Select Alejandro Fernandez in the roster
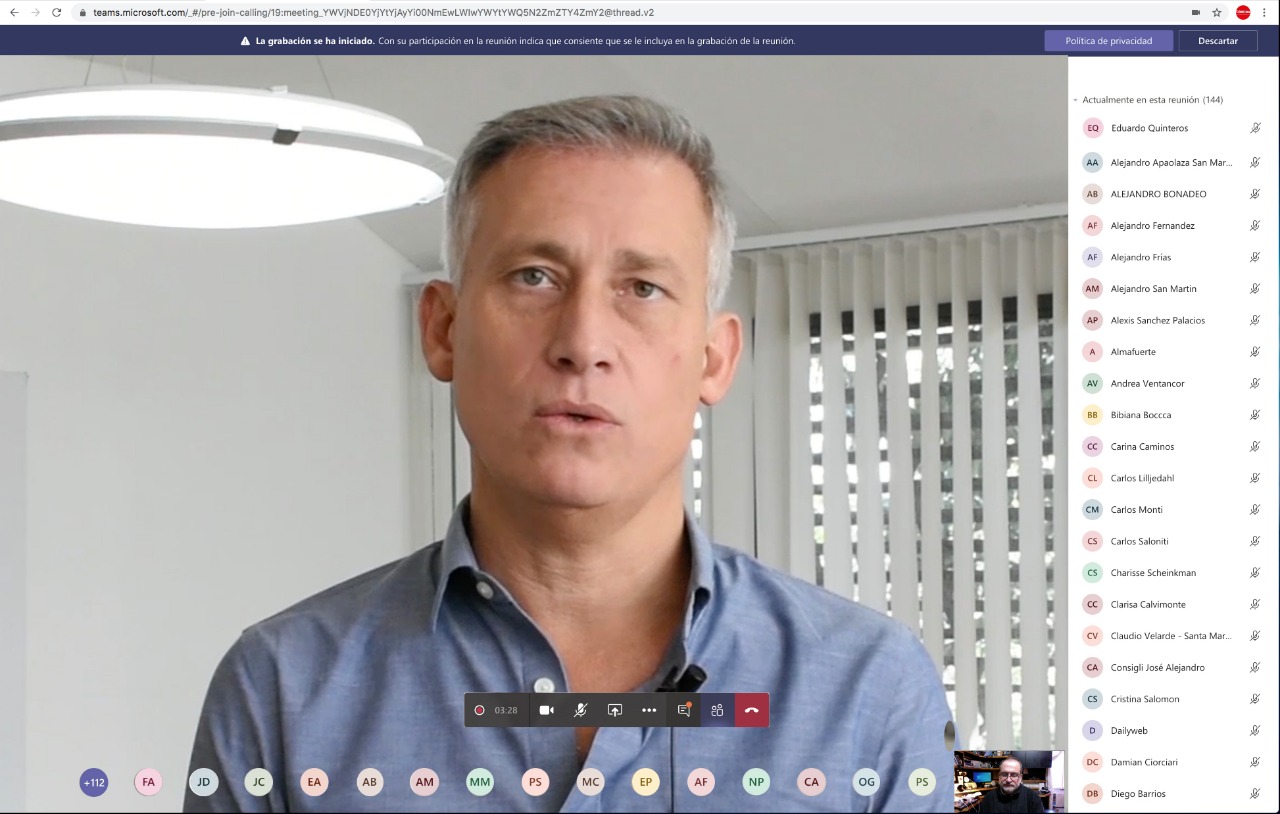1280x814 pixels. [1153, 226]
